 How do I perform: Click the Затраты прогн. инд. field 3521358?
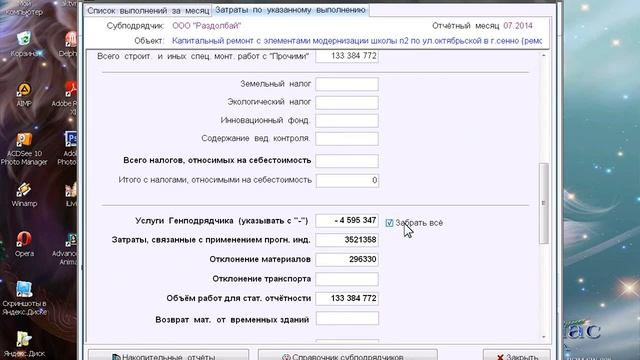(x=347, y=240)
